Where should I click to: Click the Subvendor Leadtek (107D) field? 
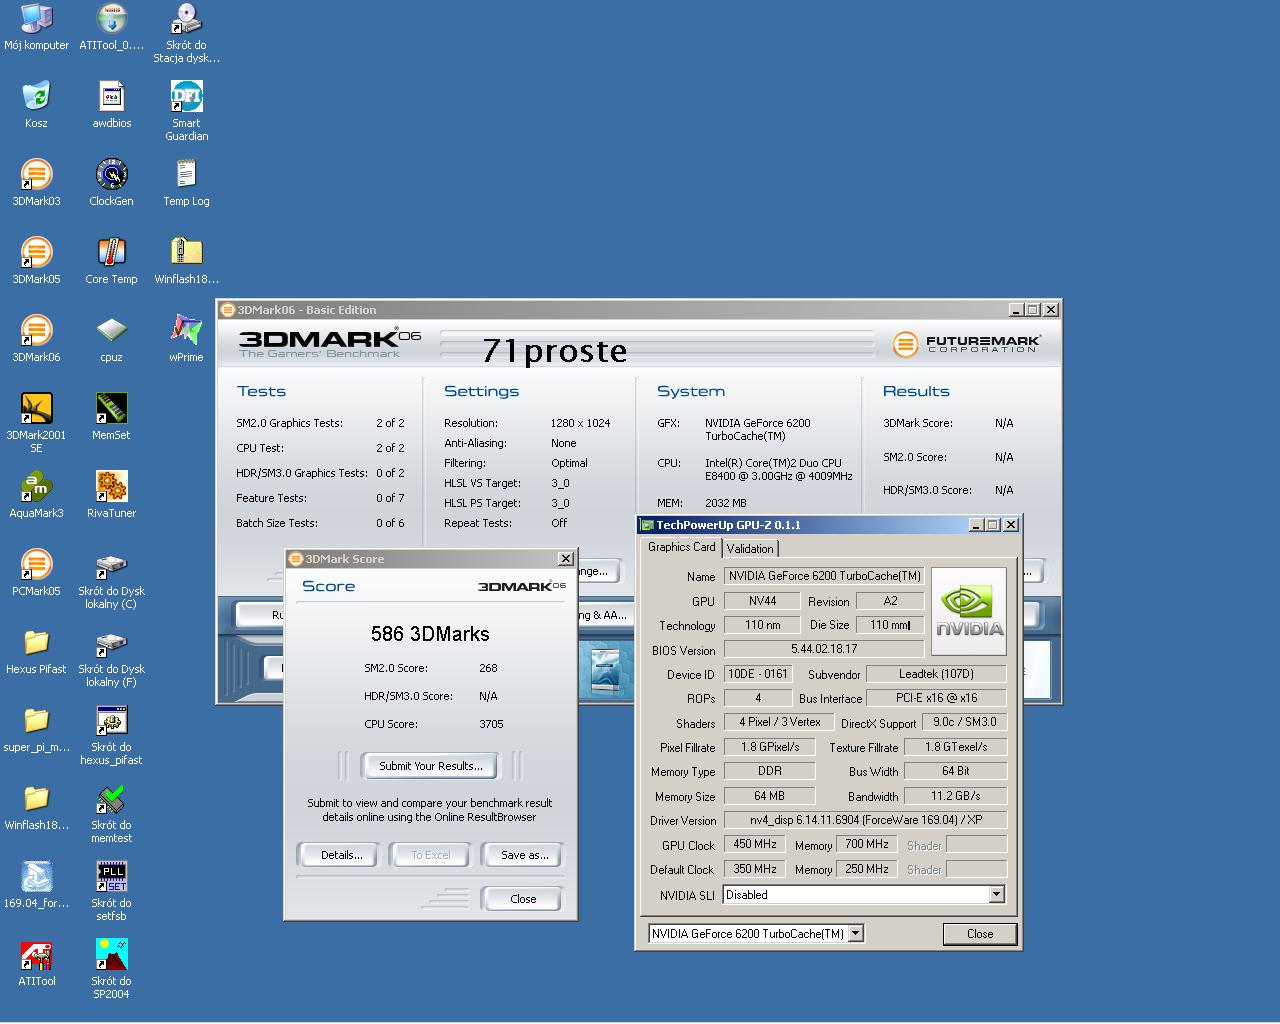pos(936,674)
